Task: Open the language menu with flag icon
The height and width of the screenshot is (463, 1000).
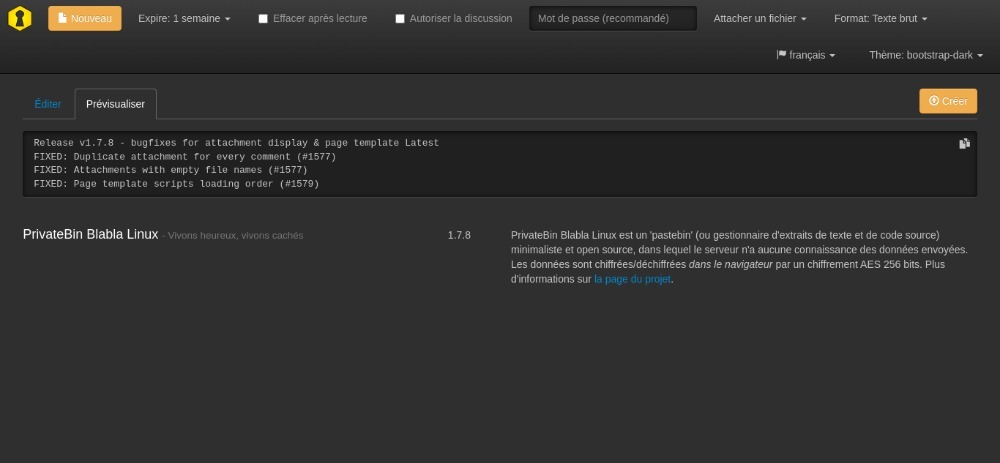Action: tap(806, 55)
